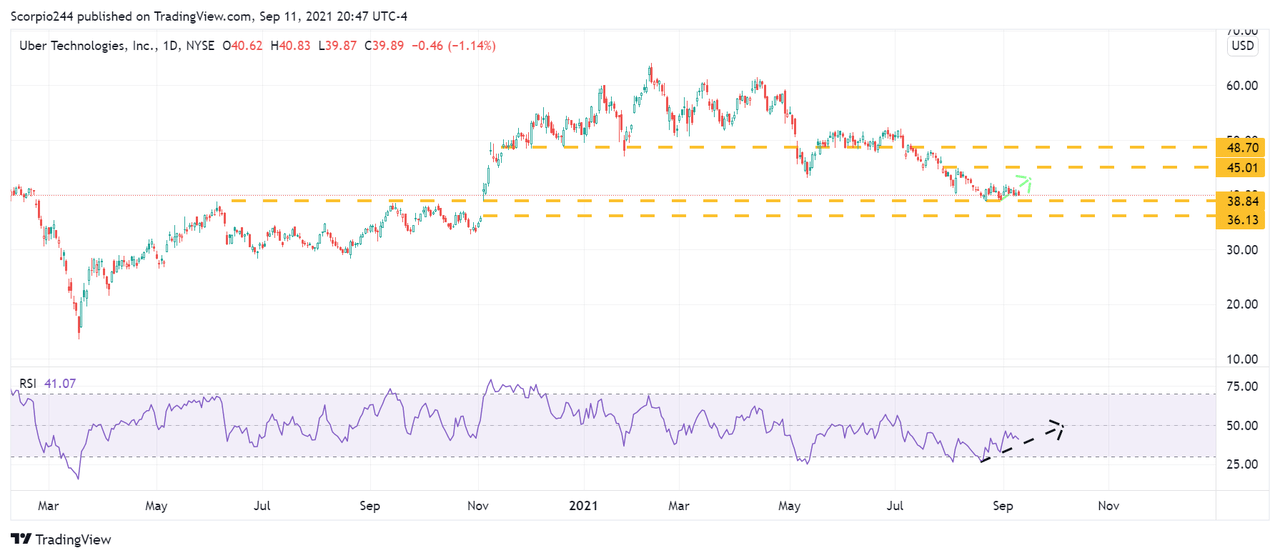This screenshot has width=1280, height=558.
Task: Click the open price O40.62 value
Action: point(243,46)
